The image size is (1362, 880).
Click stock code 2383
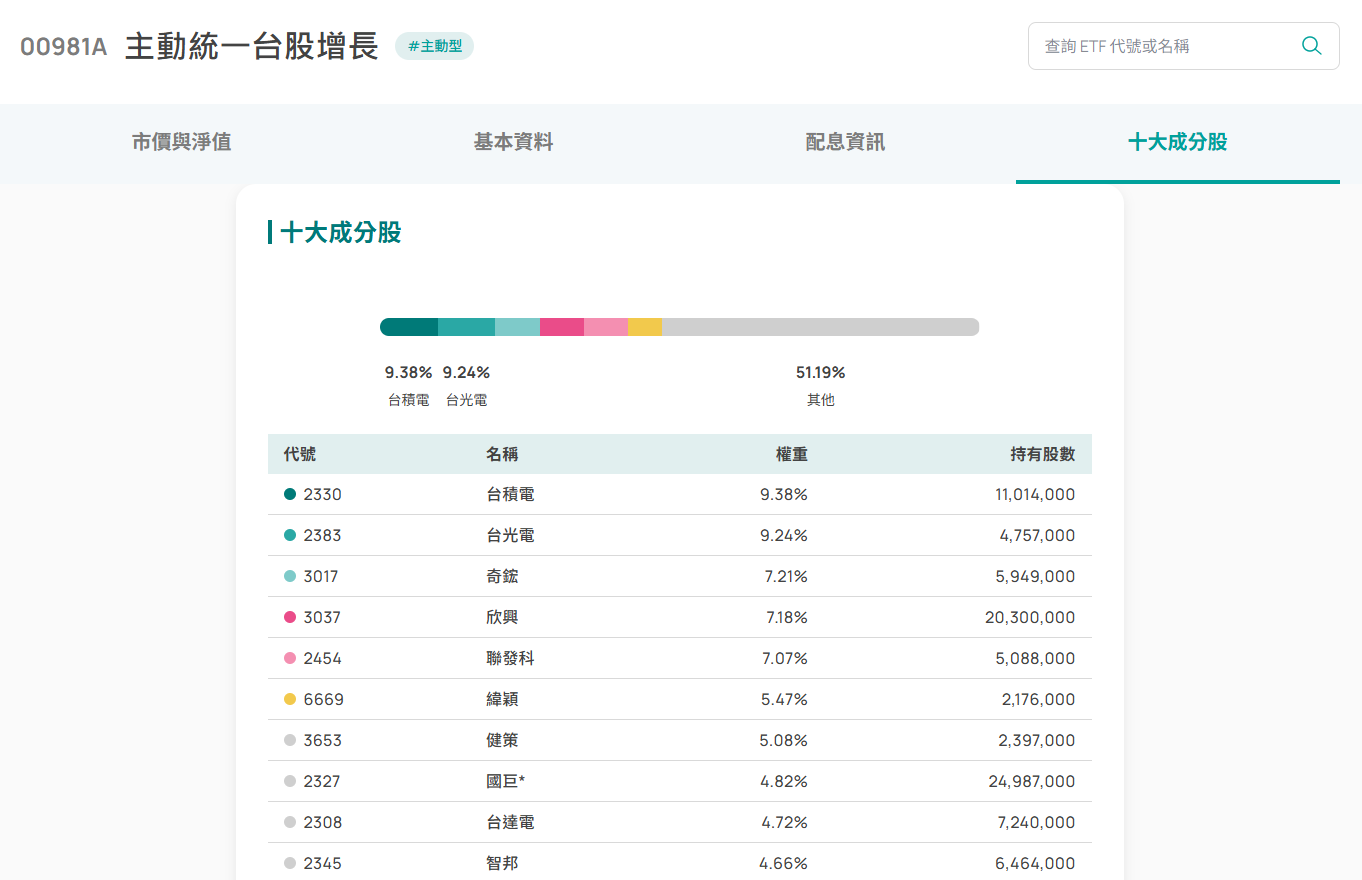(x=322, y=535)
